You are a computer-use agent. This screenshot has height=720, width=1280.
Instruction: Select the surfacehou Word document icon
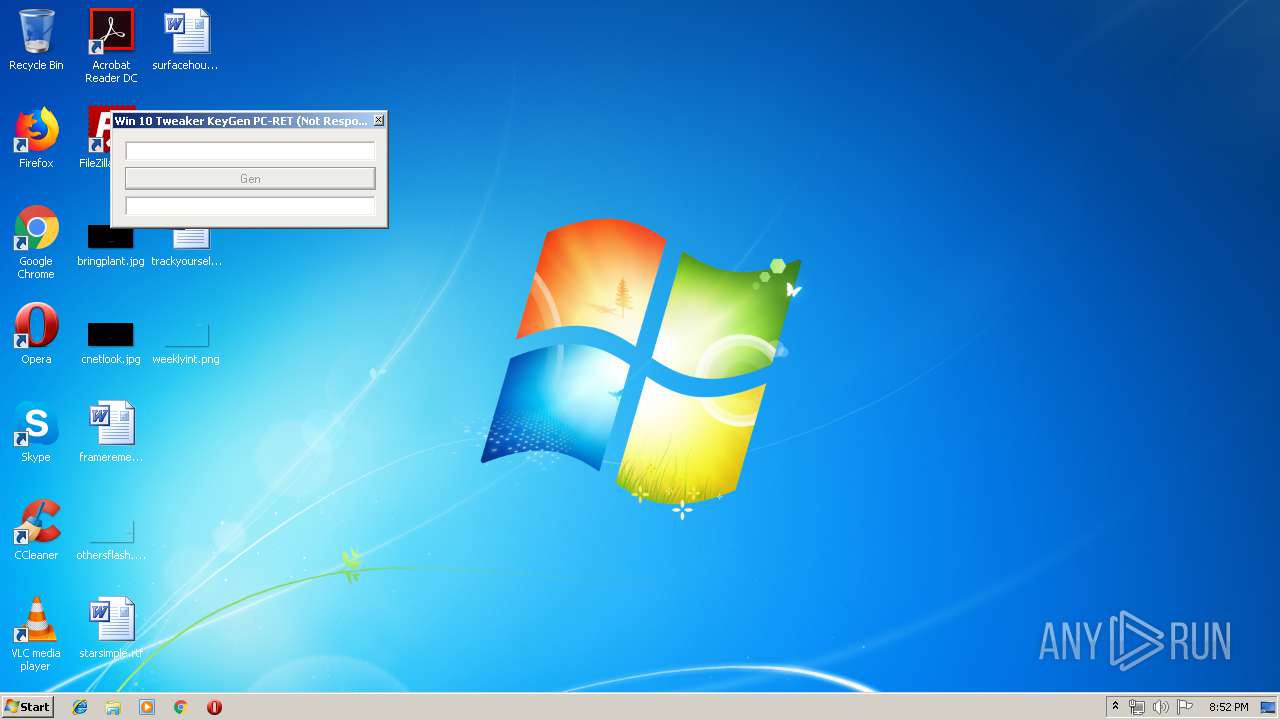coord(186,40)
